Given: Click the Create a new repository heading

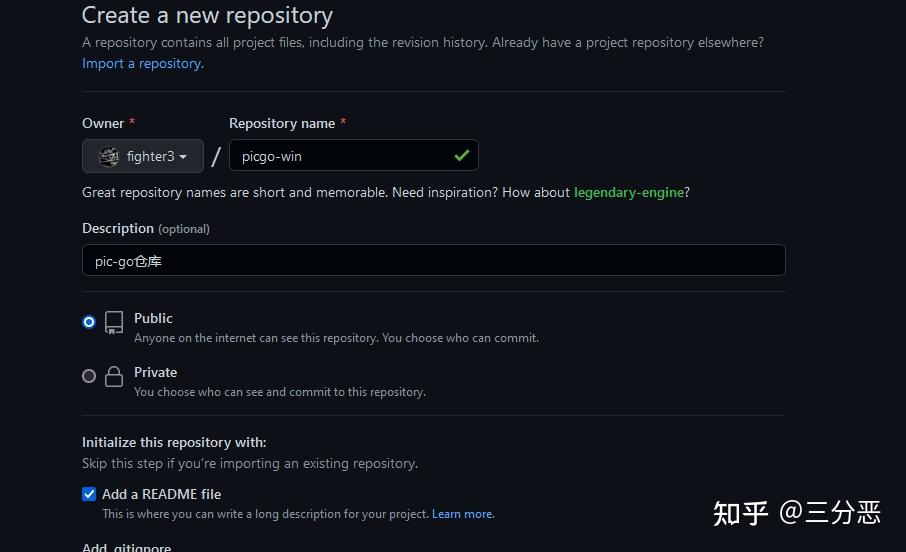Looking at the screenshot, I should 207,15.
